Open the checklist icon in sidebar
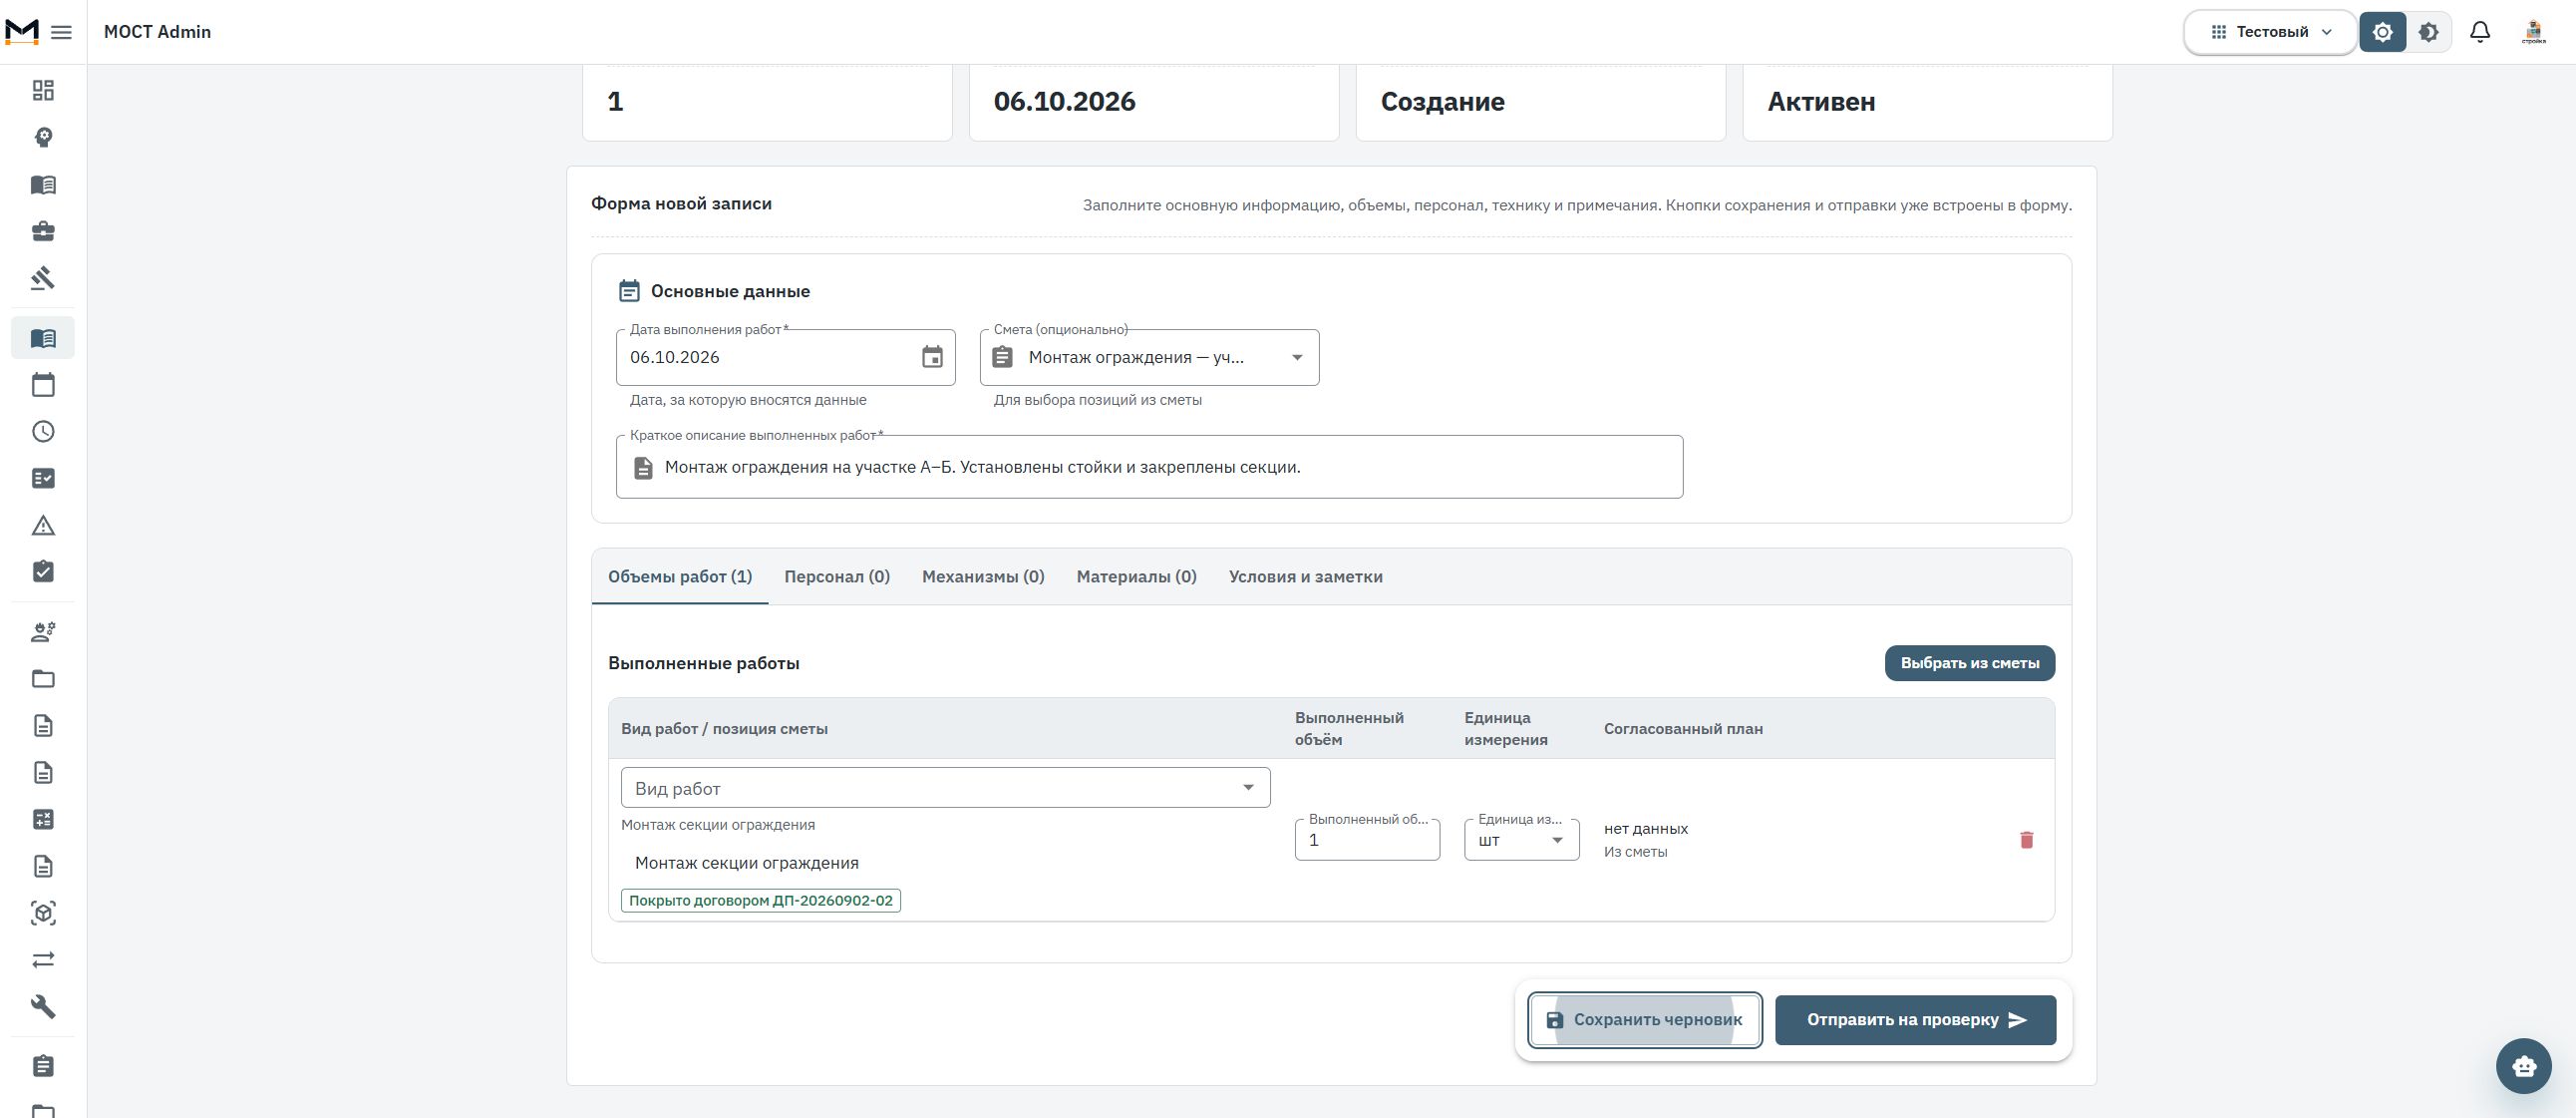The width and height of the screenshot is (2576, 1118). tap(43, 479)
